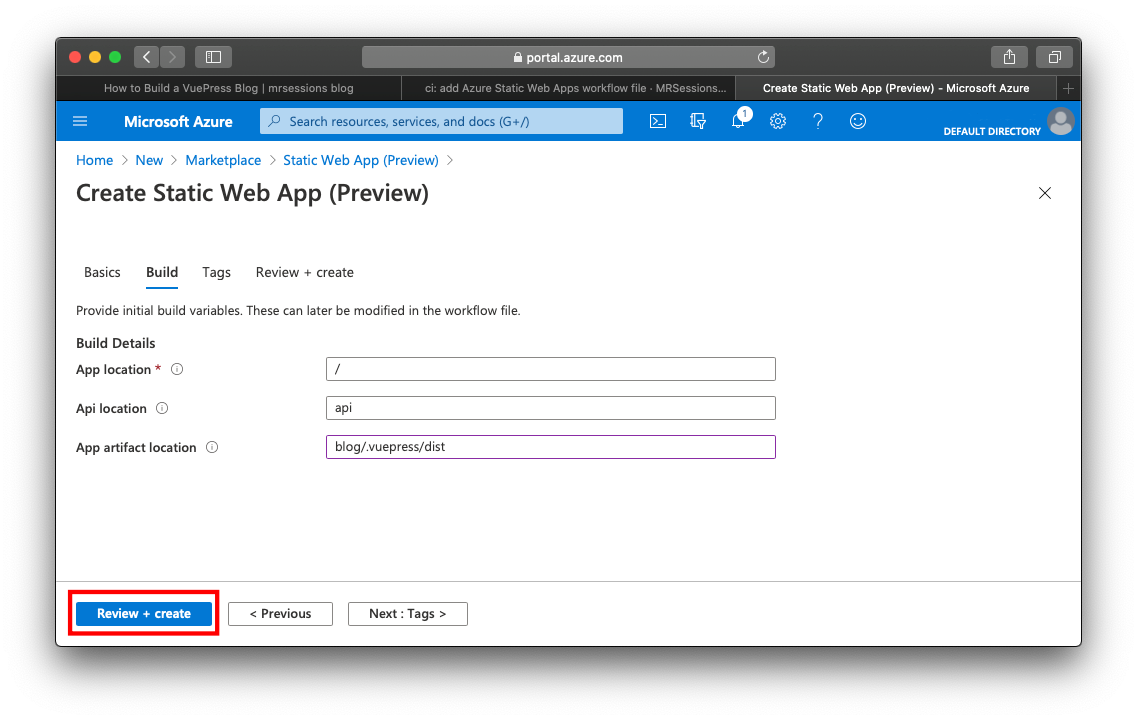Add a new Safari tab

[1068, 88]
